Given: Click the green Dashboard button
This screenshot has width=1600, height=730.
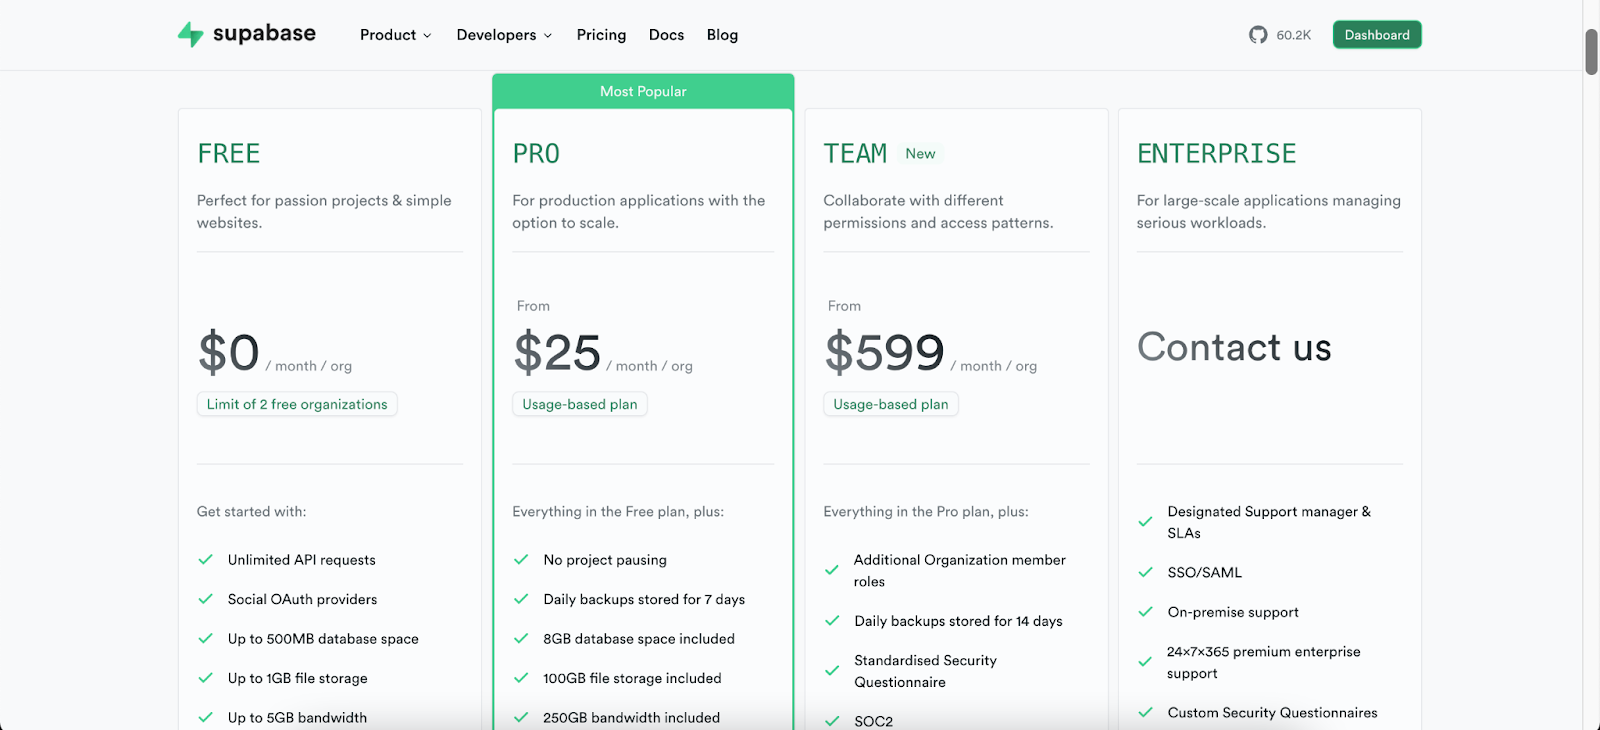Looking at the screenshot, I should click(x=1377, y=35).
